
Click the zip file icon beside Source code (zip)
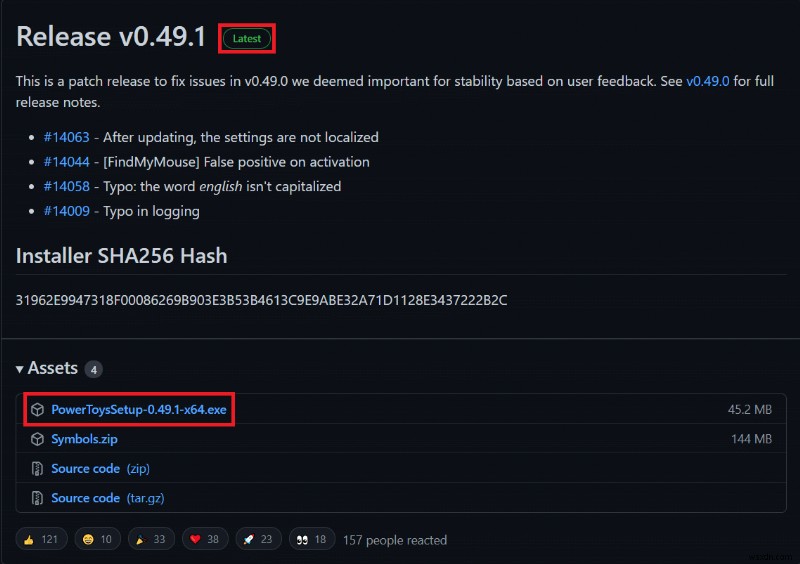tap(37, 469)
